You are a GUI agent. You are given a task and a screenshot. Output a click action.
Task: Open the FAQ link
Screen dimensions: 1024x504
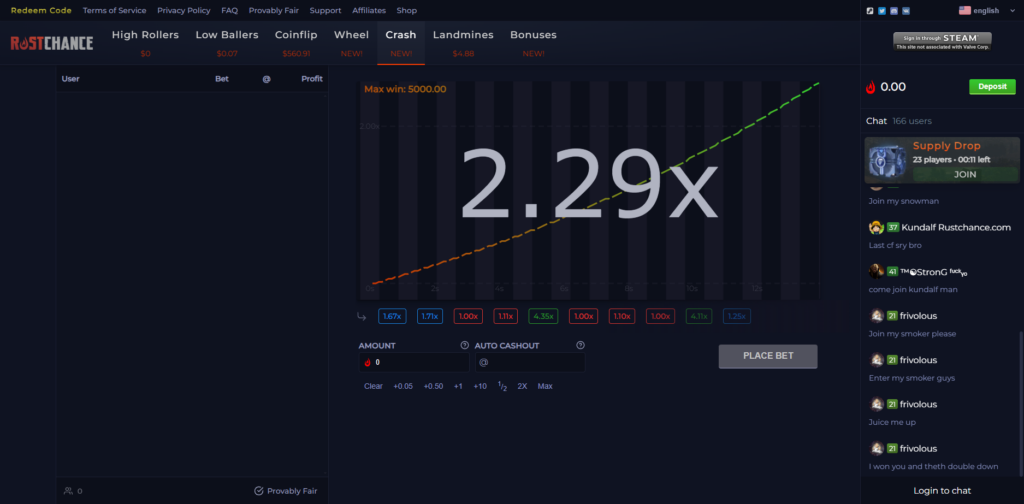coord(229,10)
